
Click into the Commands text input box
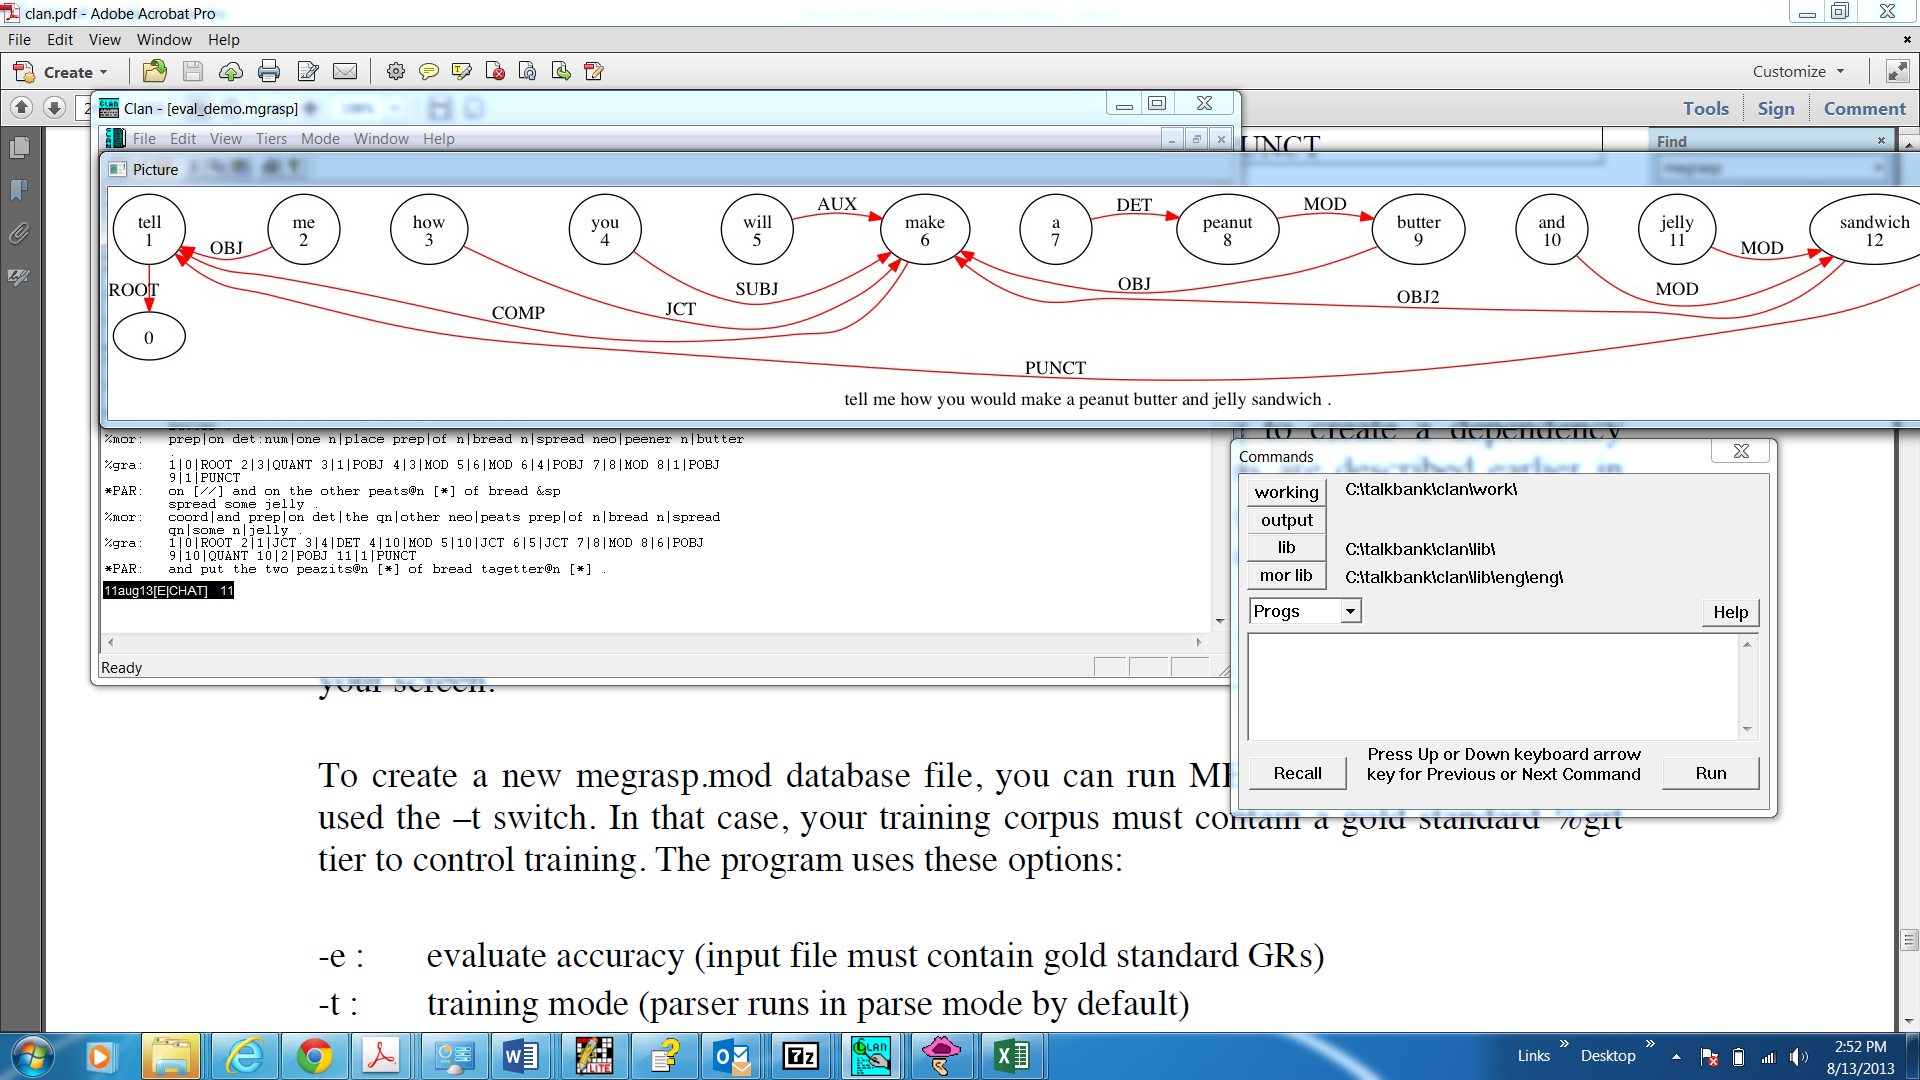pos(1493,685)
